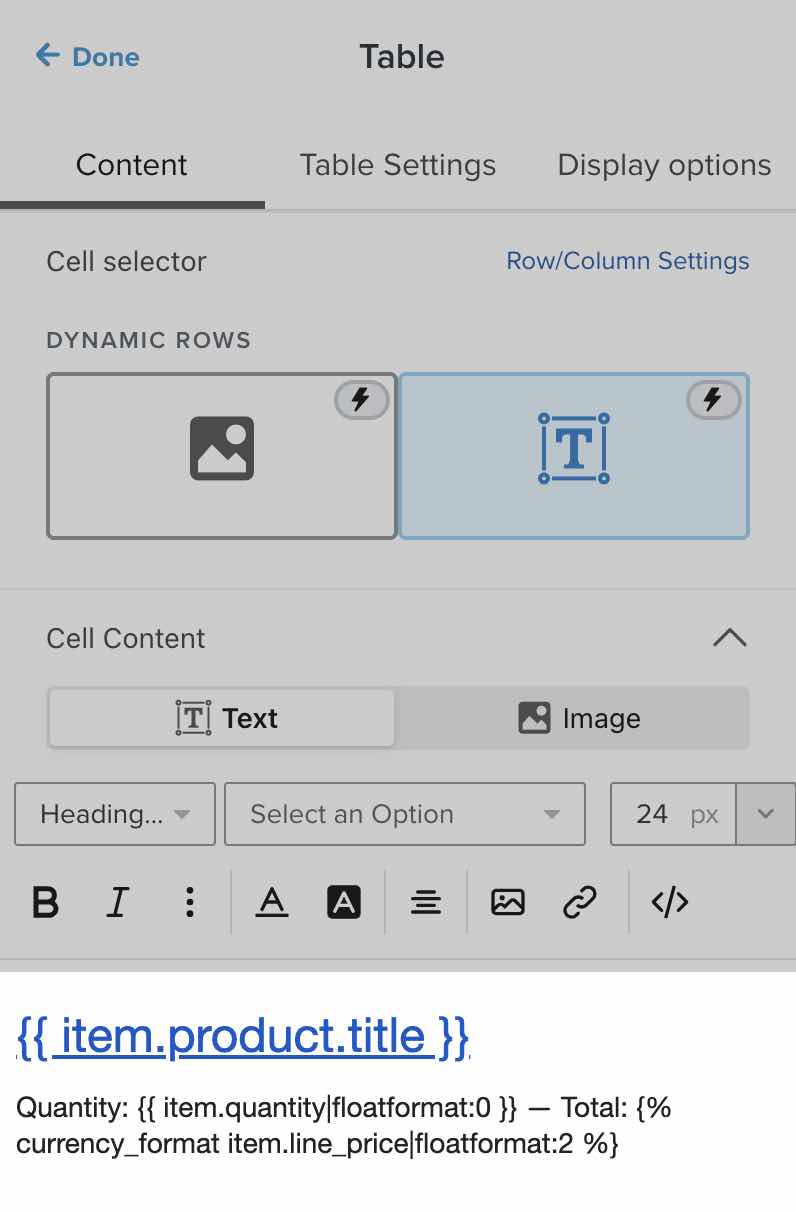Viewport: 796px width, 1212px height.
Task: Open the Heading style dropdown
Action: tap(115, 814)
